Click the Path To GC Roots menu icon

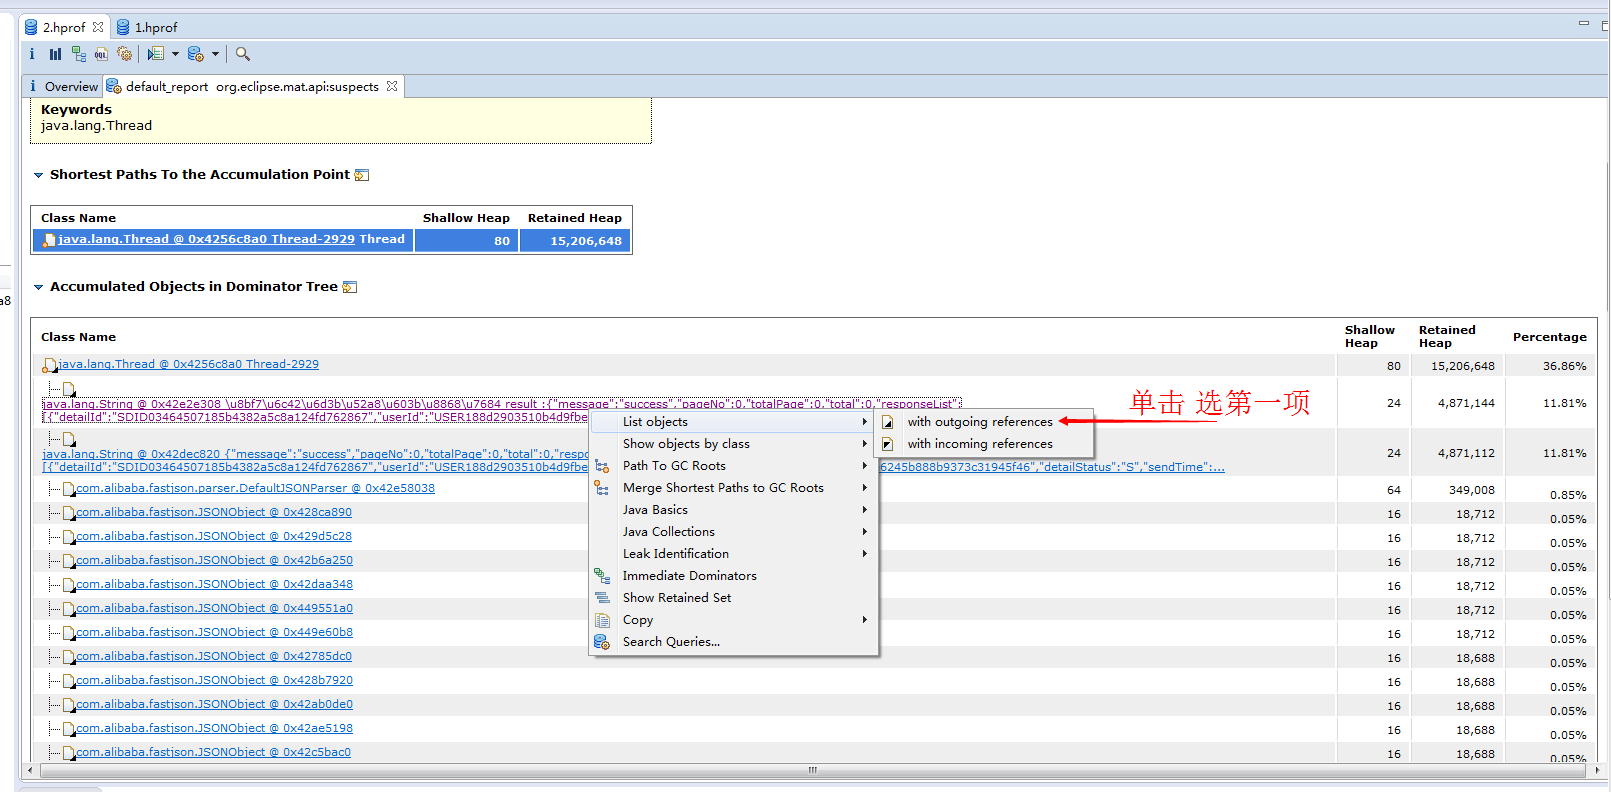[602, 466]
